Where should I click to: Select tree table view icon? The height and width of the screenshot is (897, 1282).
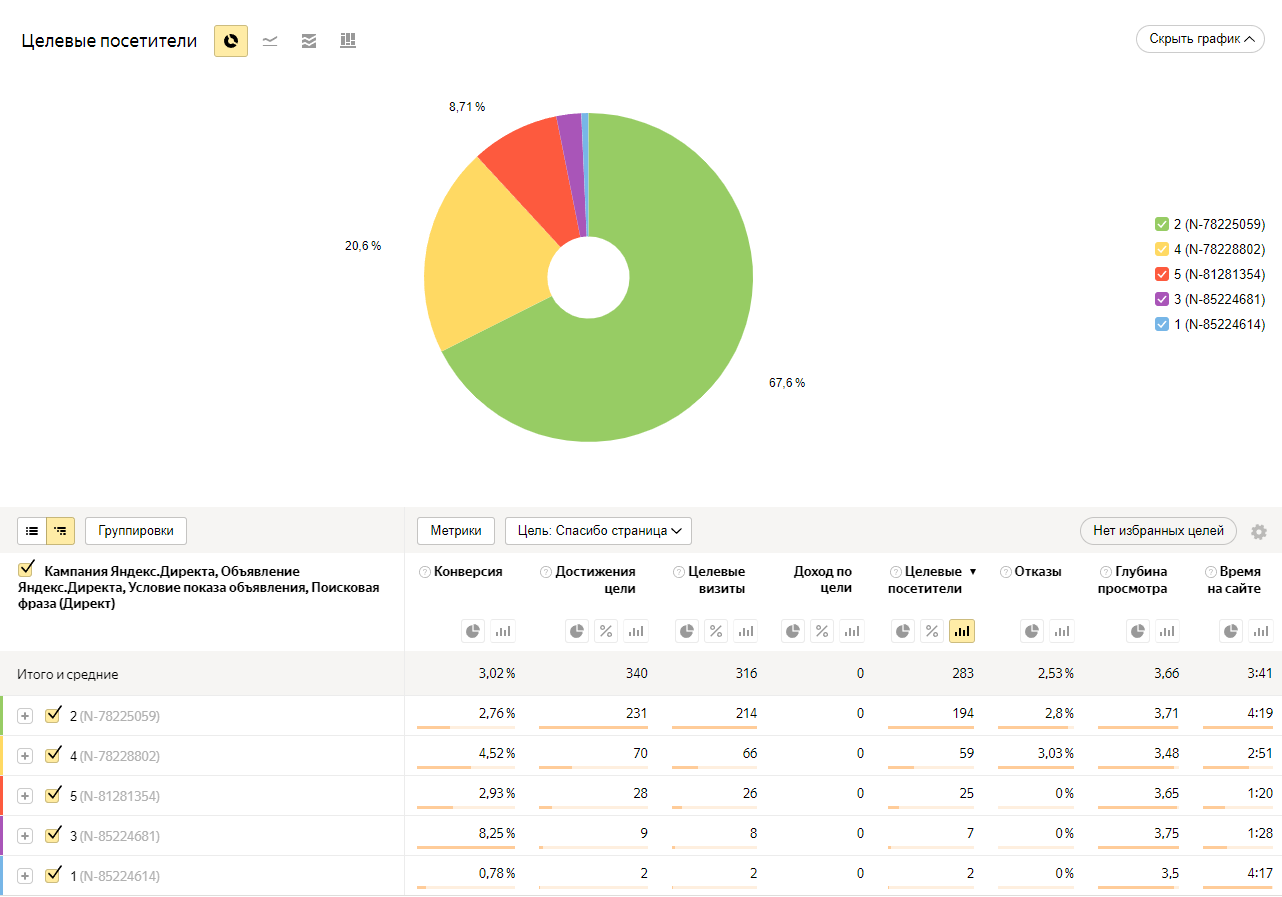pyautogui.click(x=60, y=531)
